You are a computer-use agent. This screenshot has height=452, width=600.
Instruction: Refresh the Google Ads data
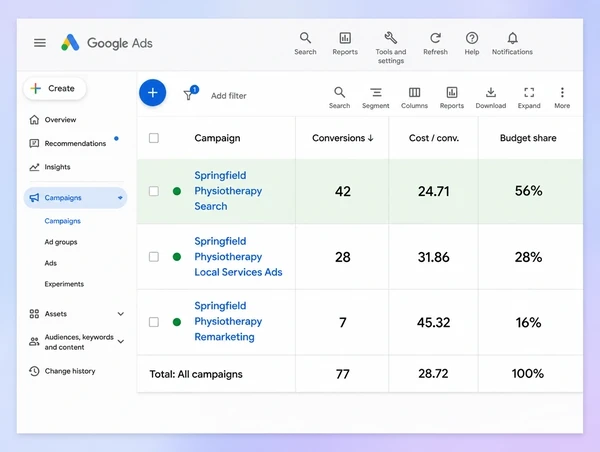pos(435,44)
